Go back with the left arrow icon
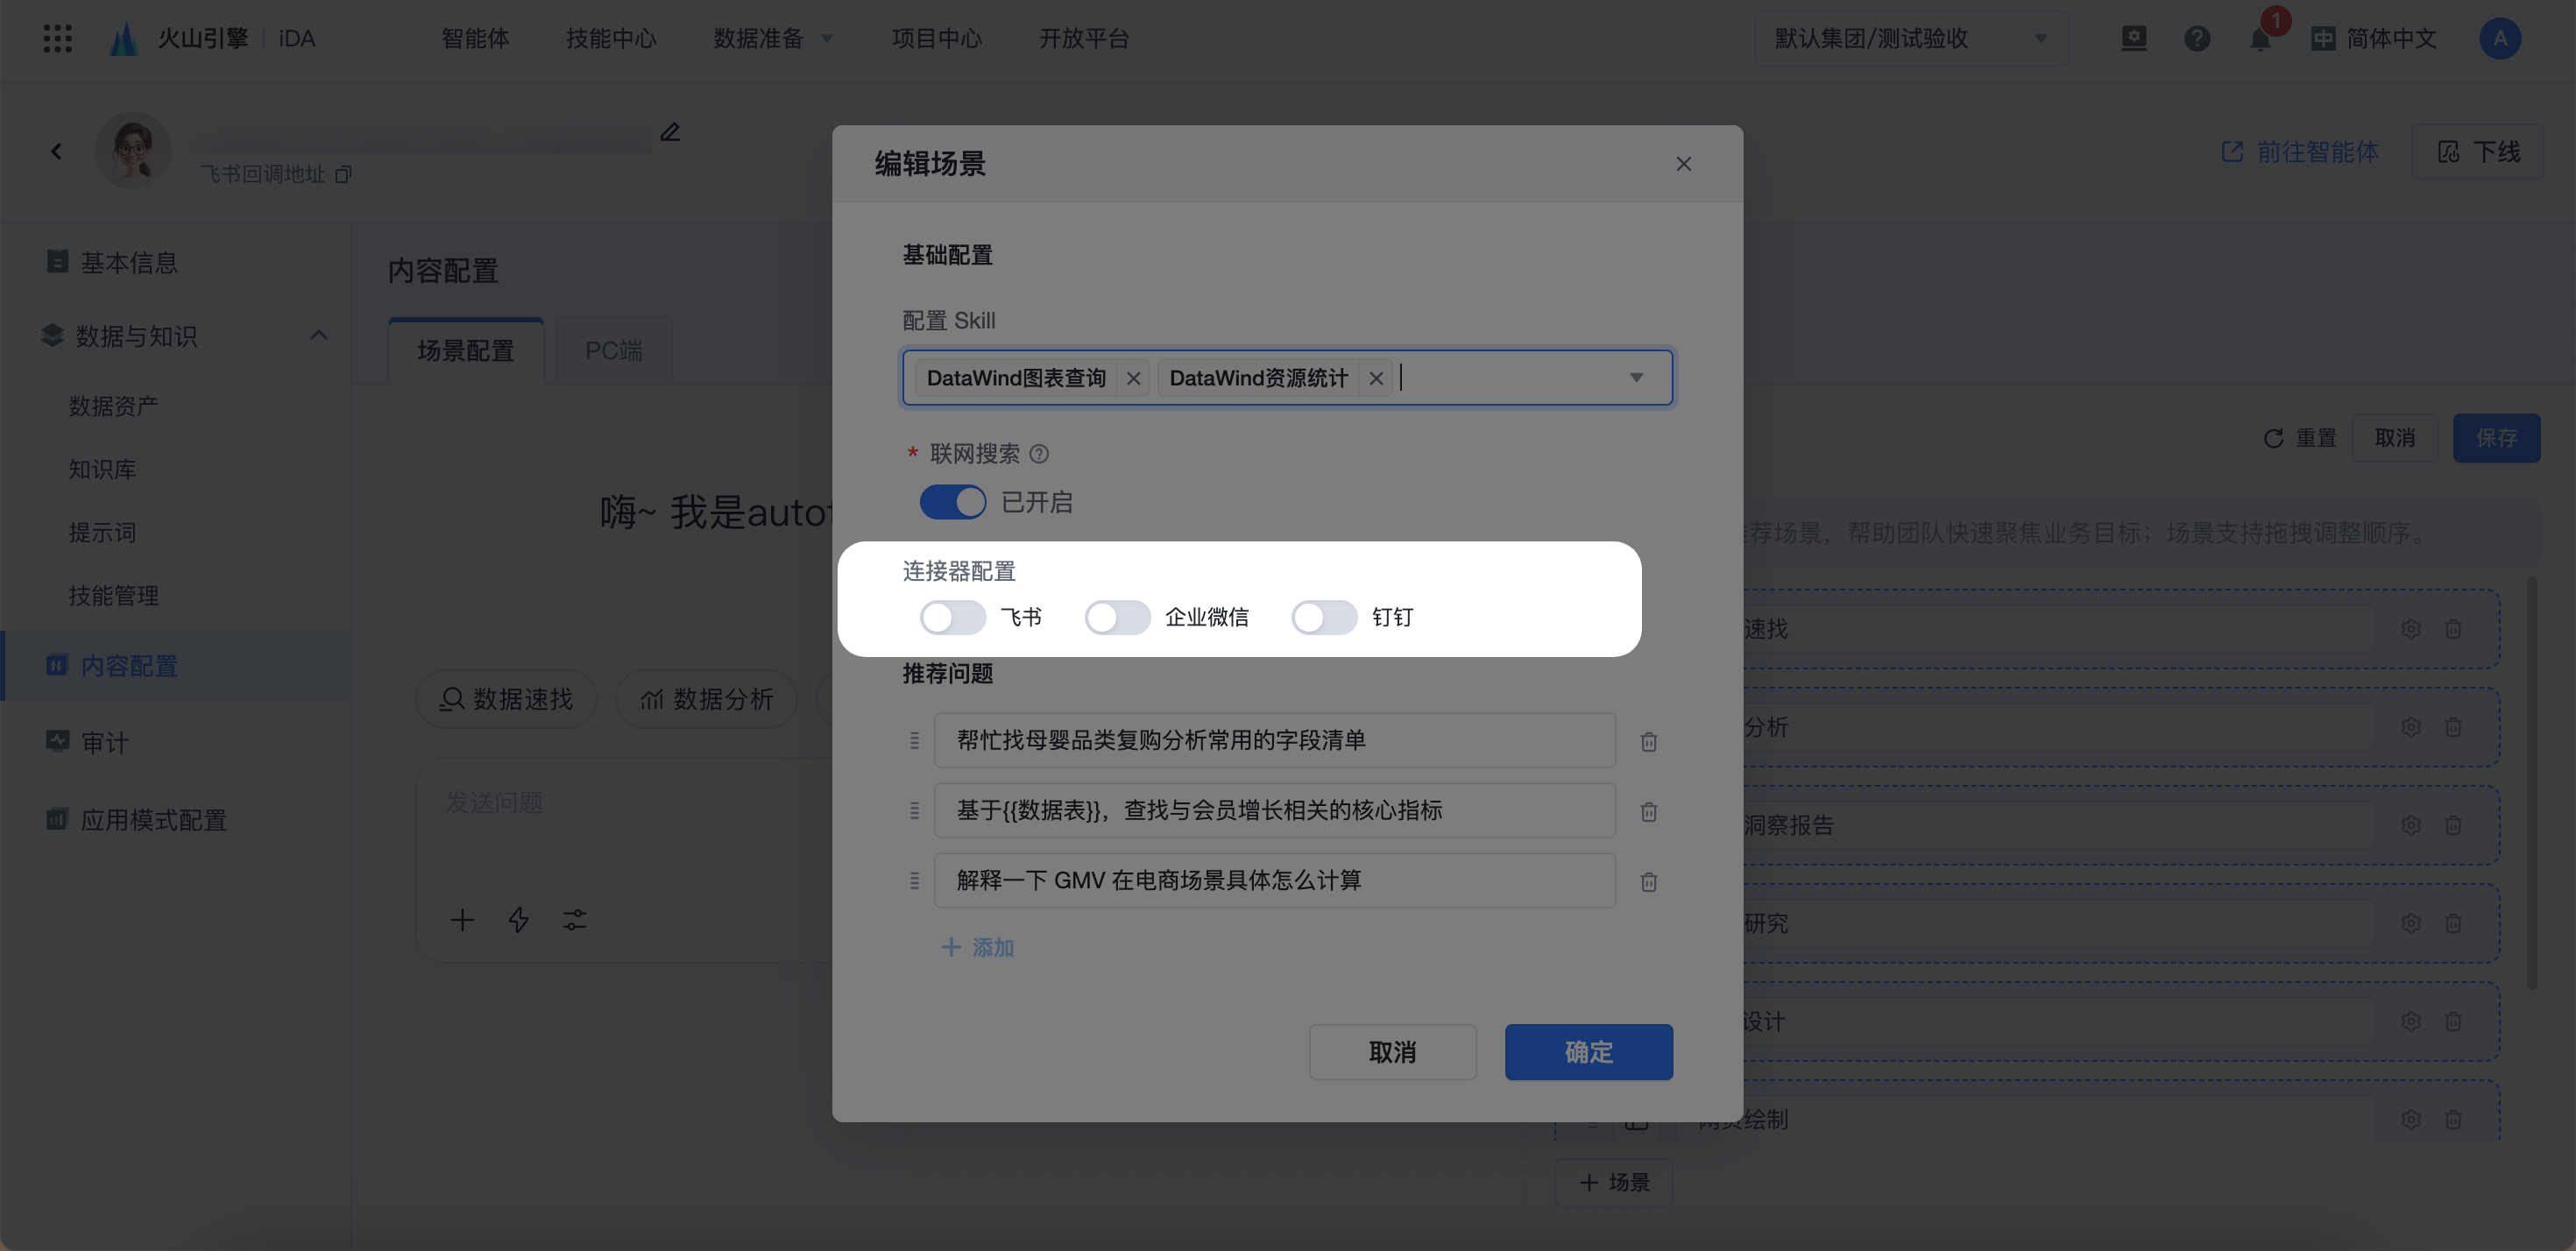 point(56,151)
